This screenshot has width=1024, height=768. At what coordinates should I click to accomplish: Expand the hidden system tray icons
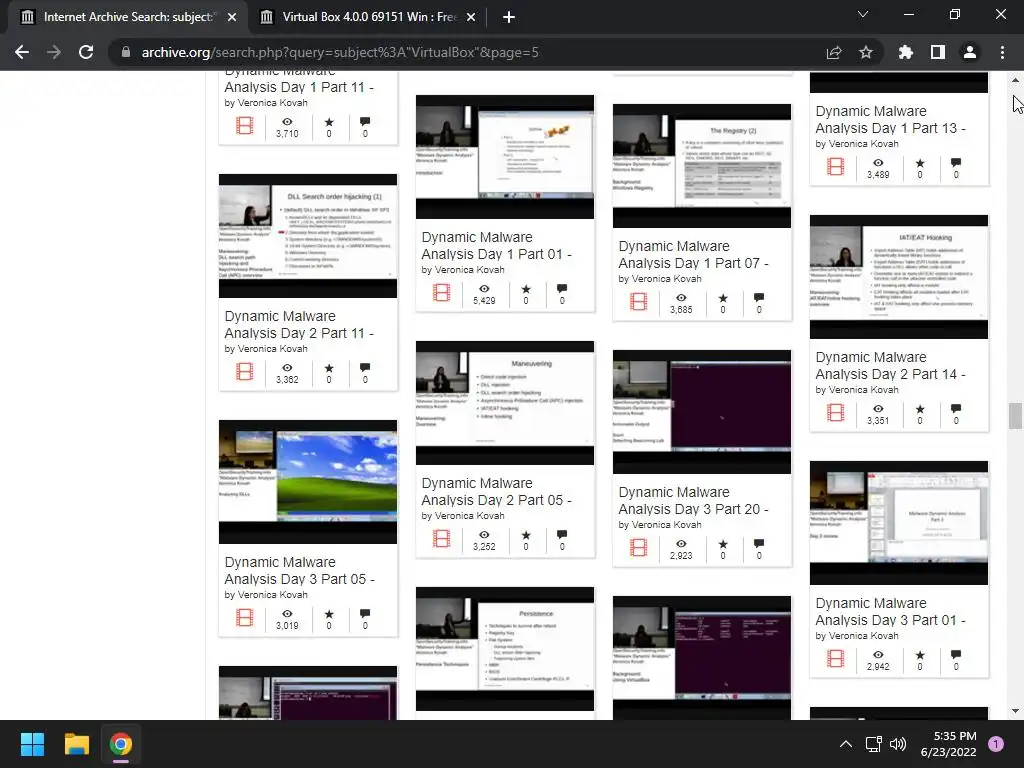coord(846,744)
